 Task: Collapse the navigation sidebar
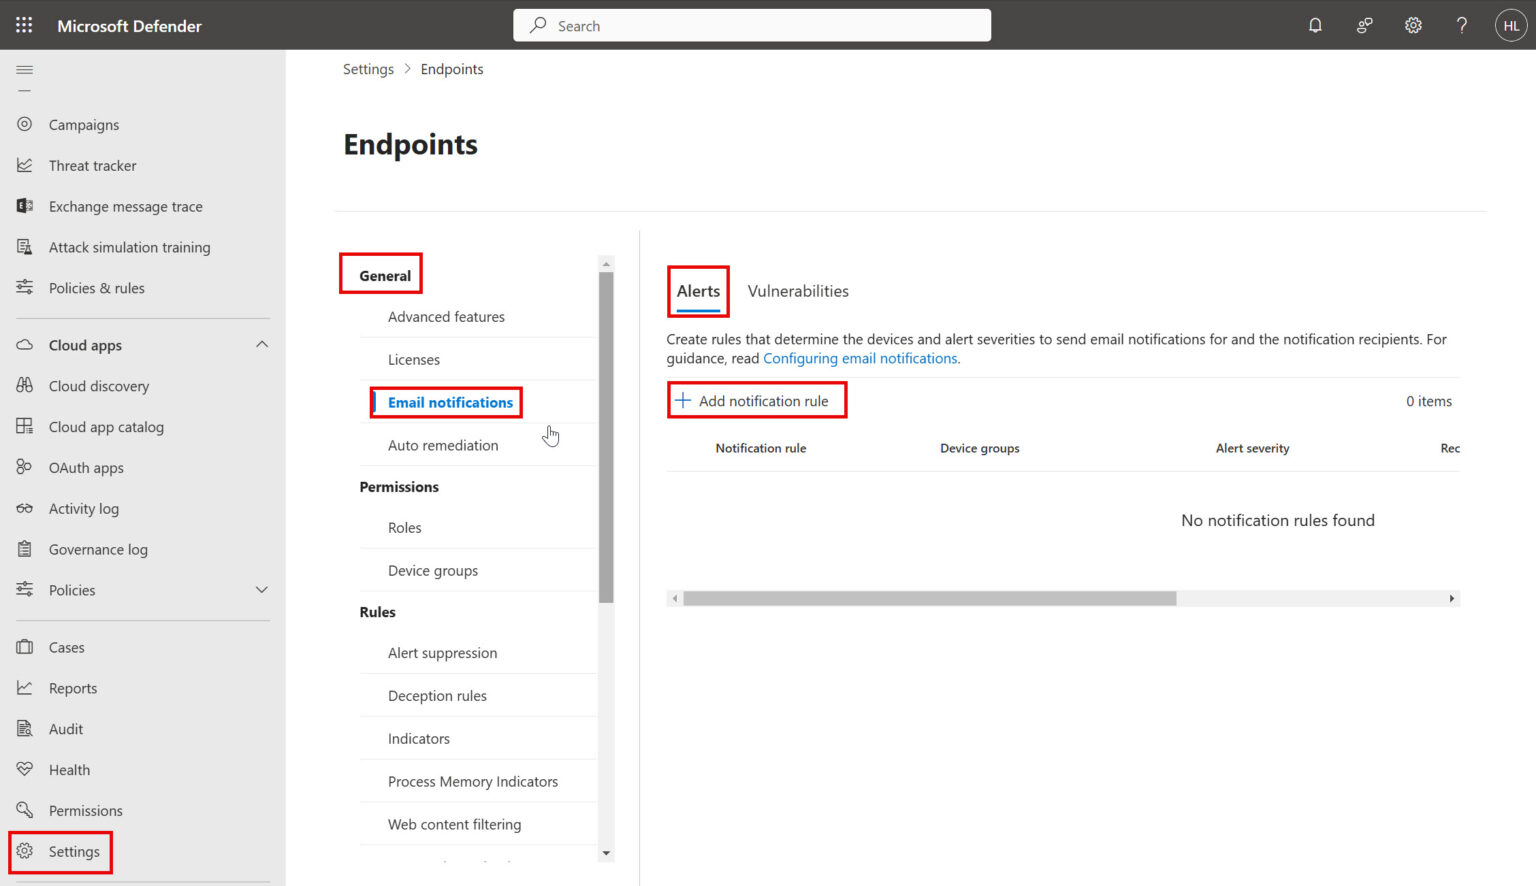coord(24,70)
